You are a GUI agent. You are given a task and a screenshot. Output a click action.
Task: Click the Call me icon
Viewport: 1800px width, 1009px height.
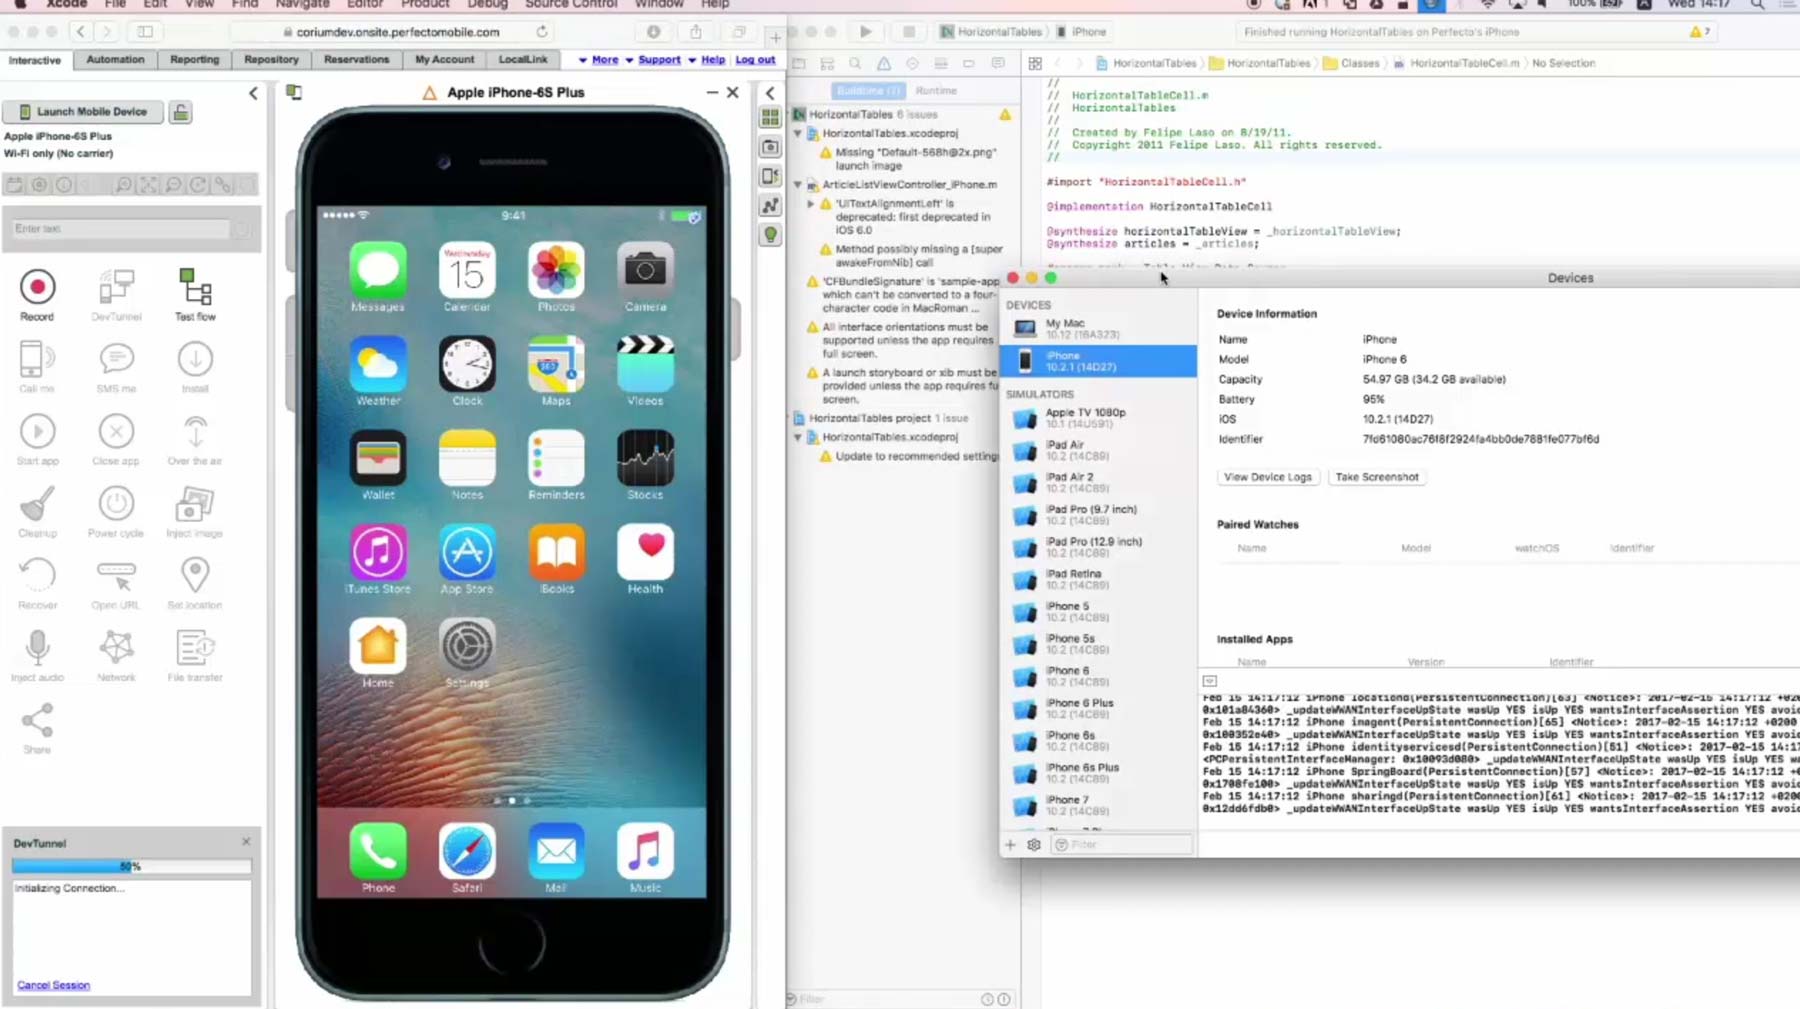pos(37,360)
